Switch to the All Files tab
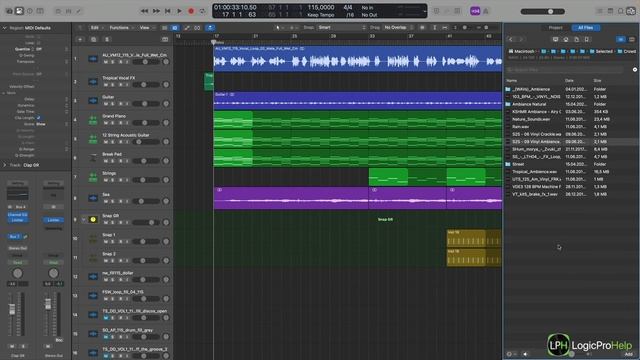 click(585, 28)
